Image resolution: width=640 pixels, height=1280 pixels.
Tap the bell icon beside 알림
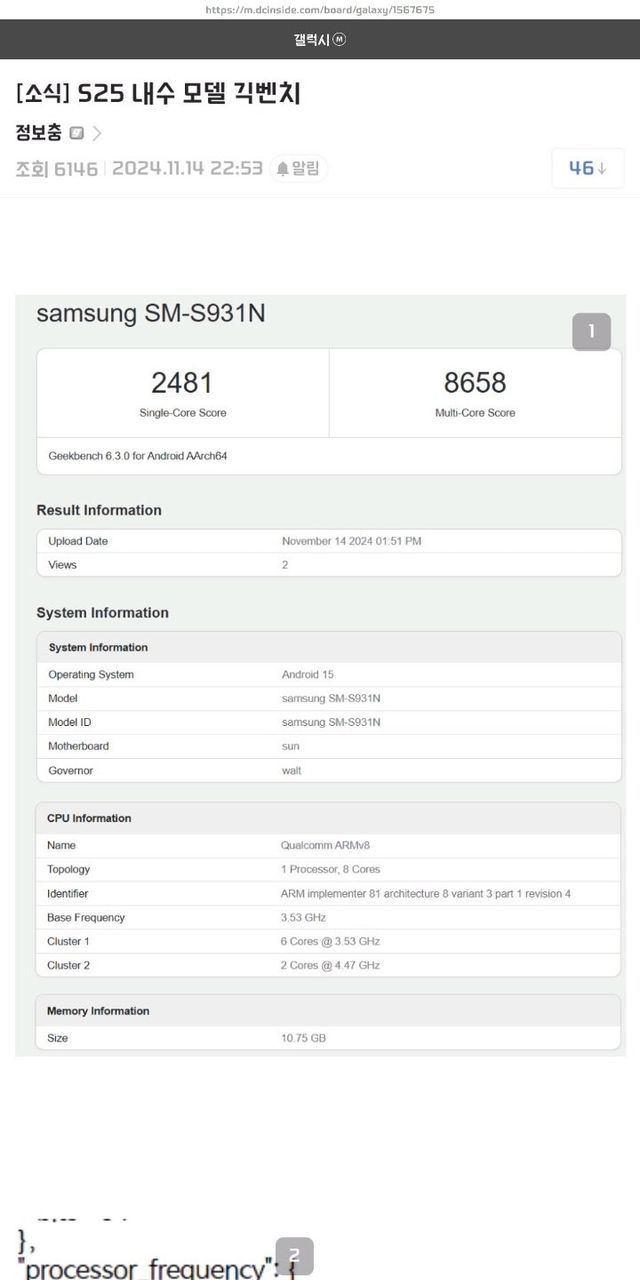(283, 169)
